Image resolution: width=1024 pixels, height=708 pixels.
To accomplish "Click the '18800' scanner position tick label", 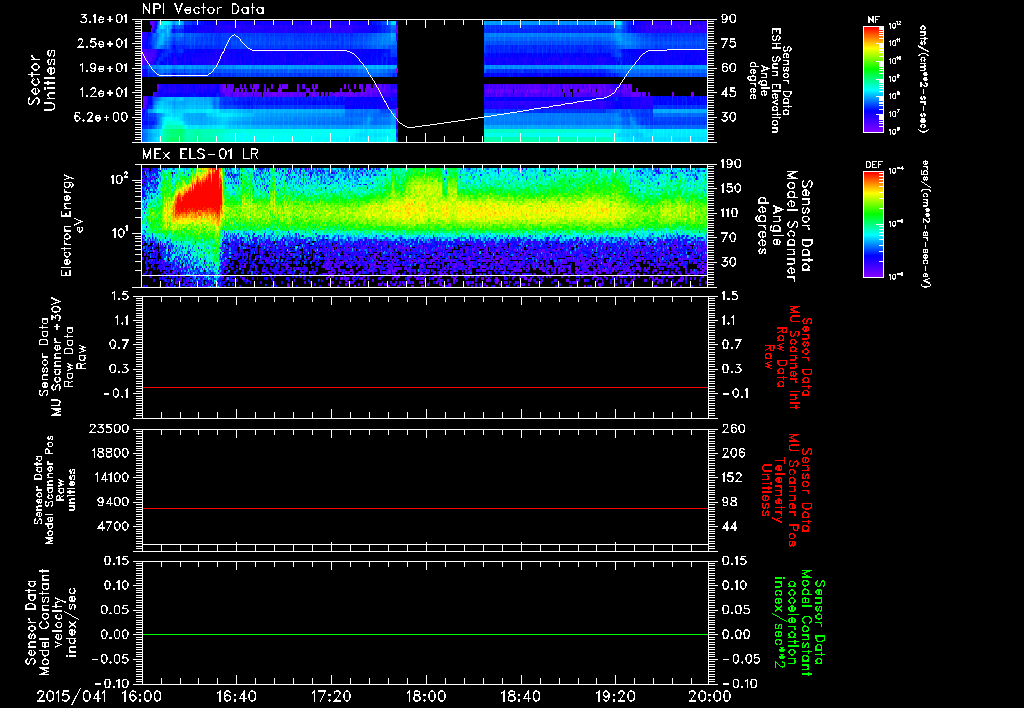I will coord(109,453).
